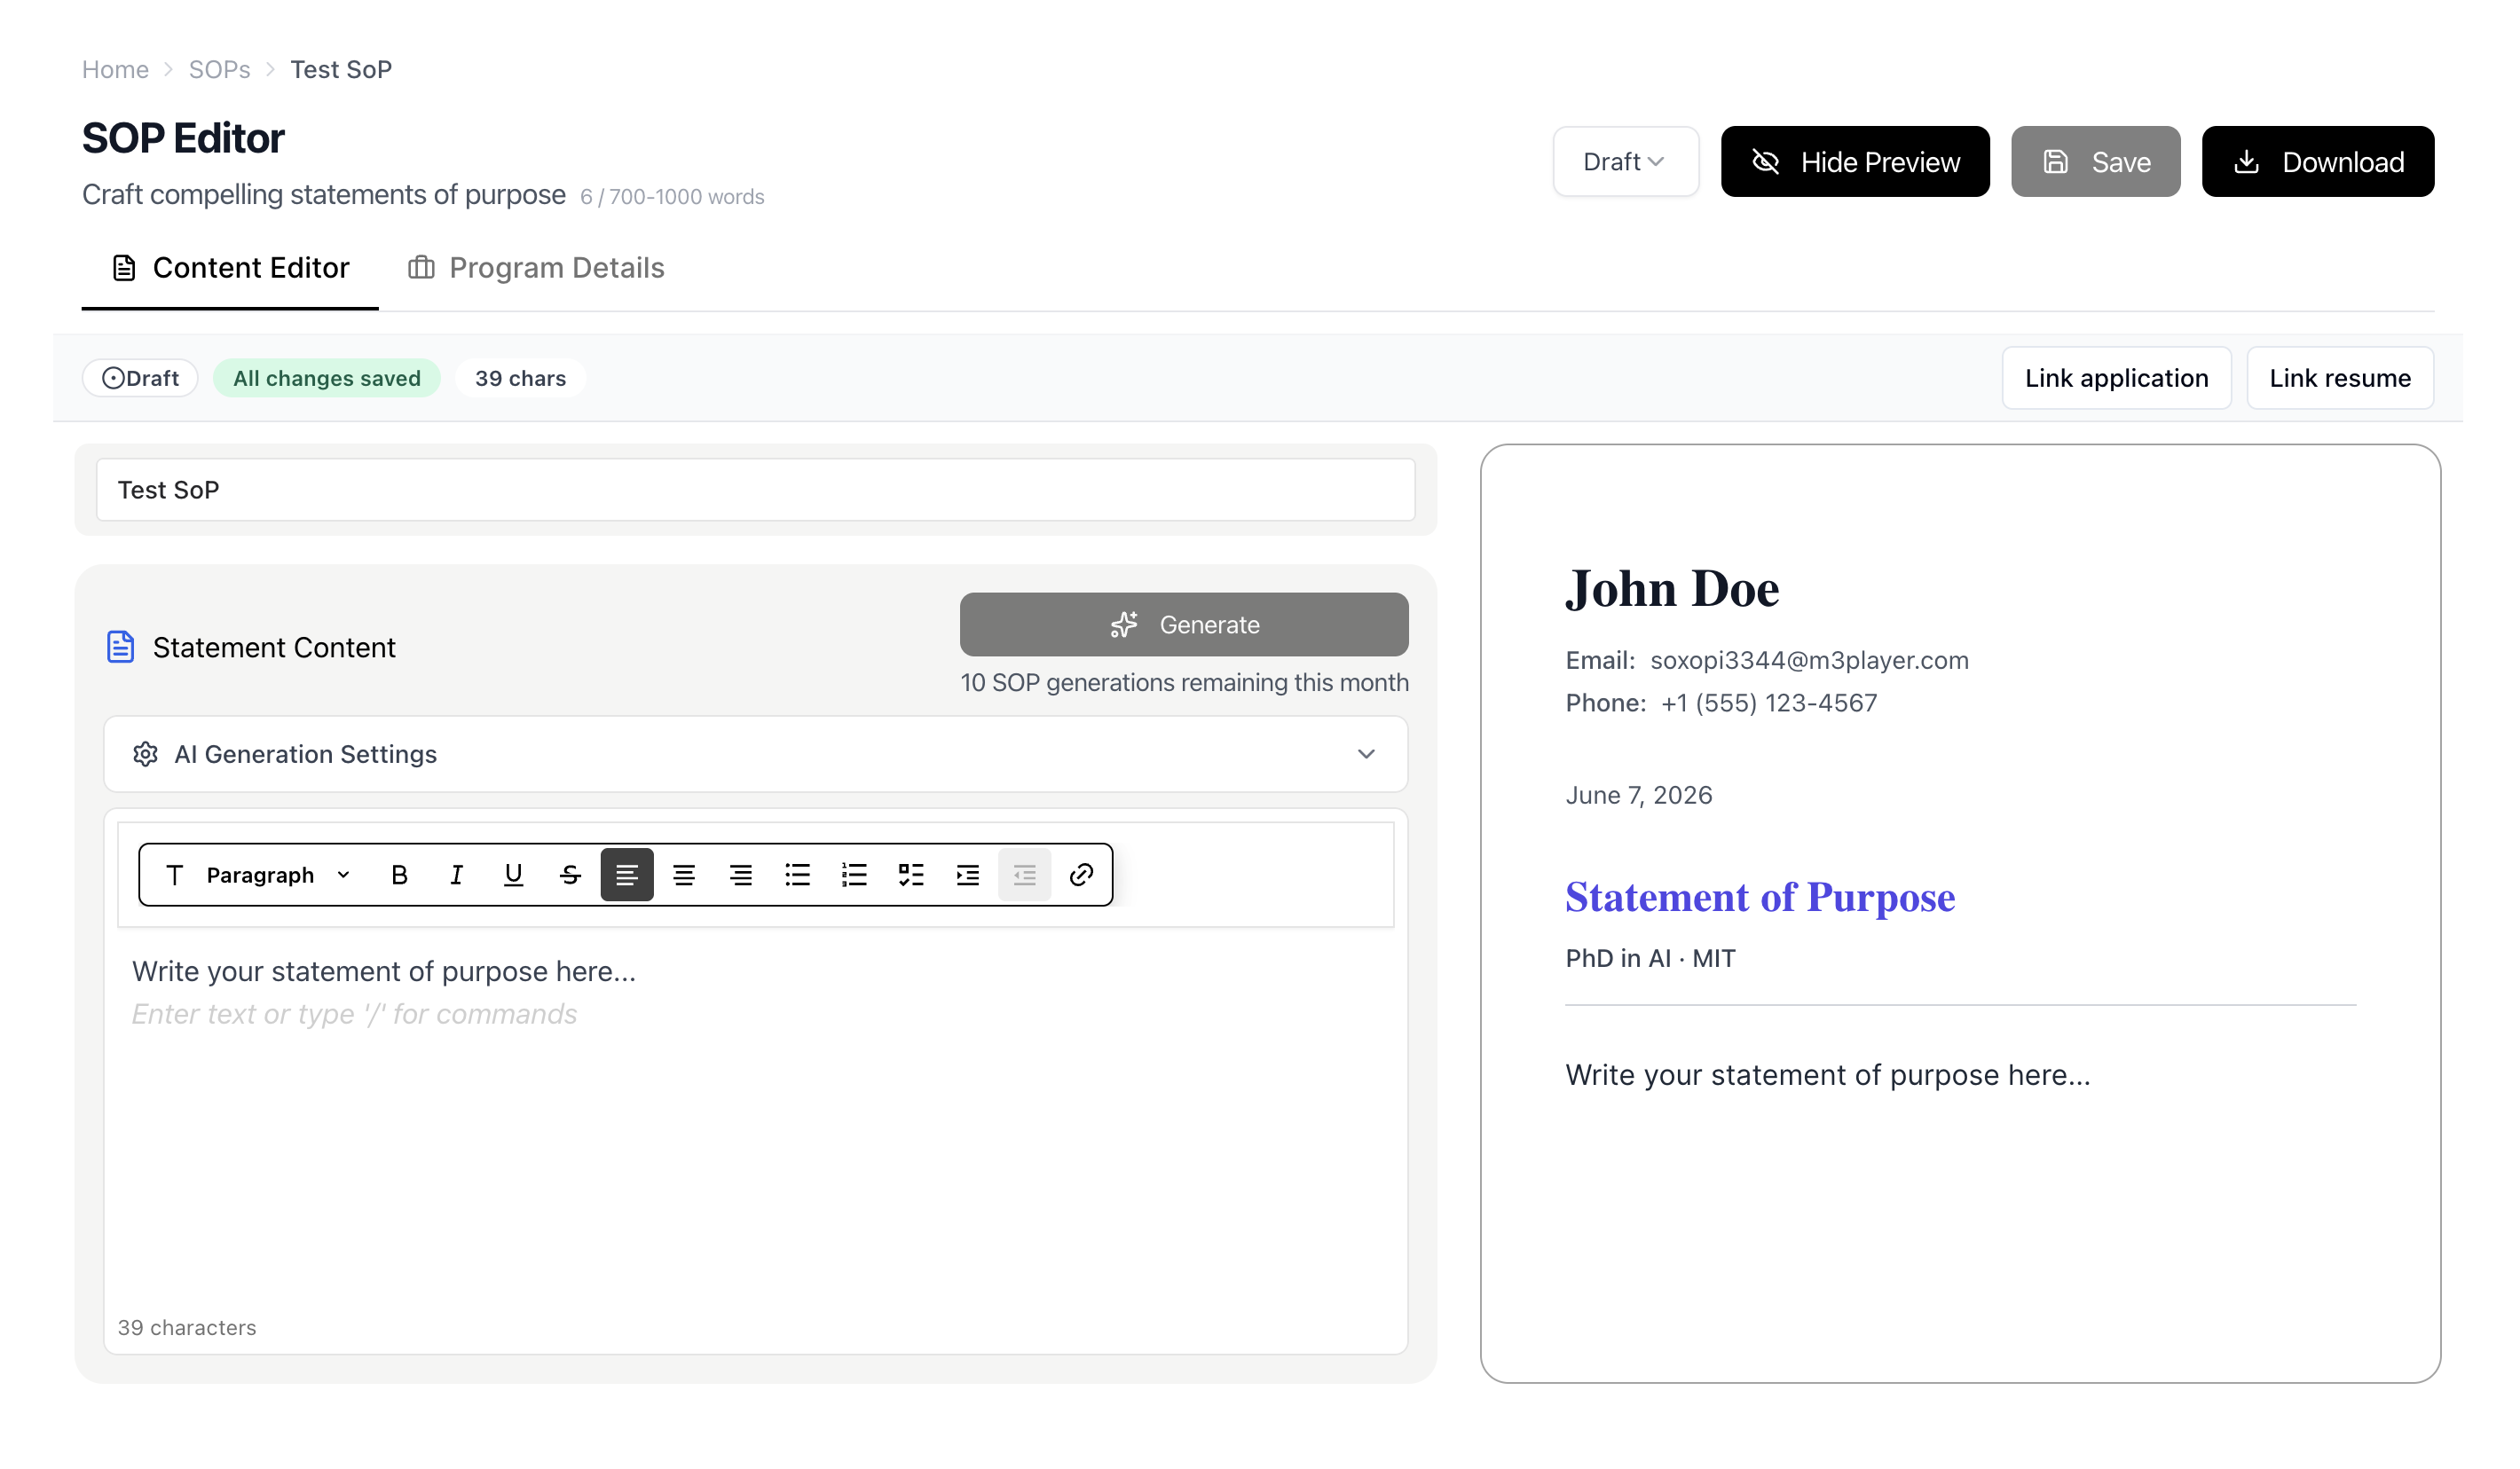
Task: Download the SOP
Action: tap(2319, 161)
